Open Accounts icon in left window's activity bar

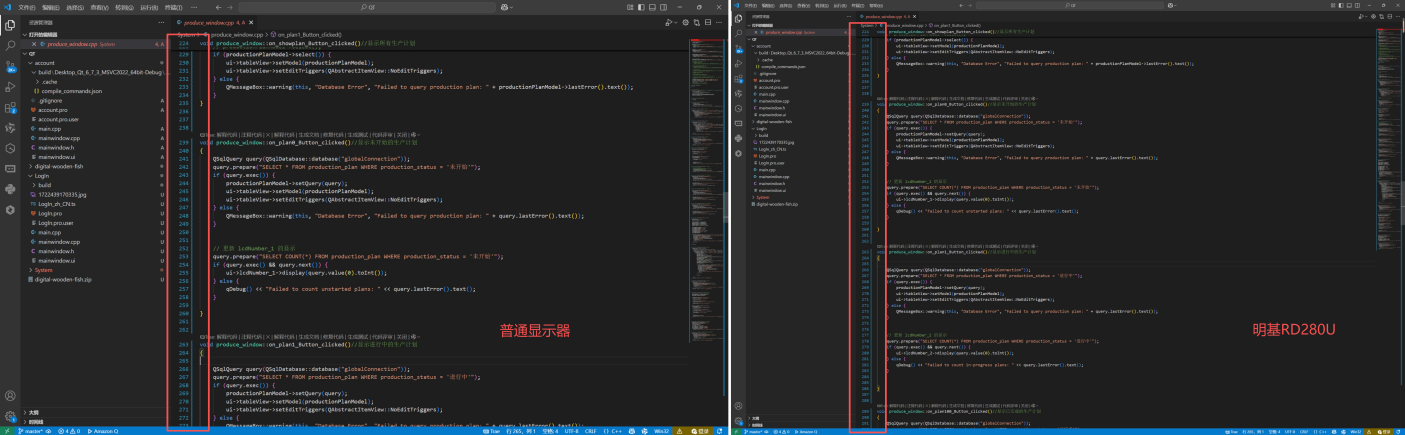(10, 396)
